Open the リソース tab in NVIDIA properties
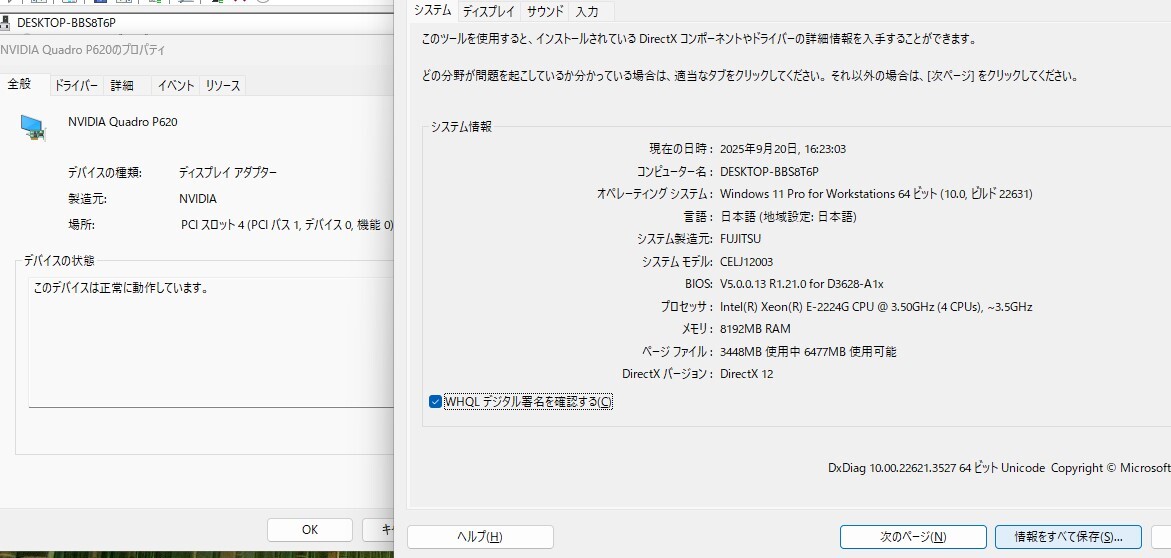 tap(223, 86)
